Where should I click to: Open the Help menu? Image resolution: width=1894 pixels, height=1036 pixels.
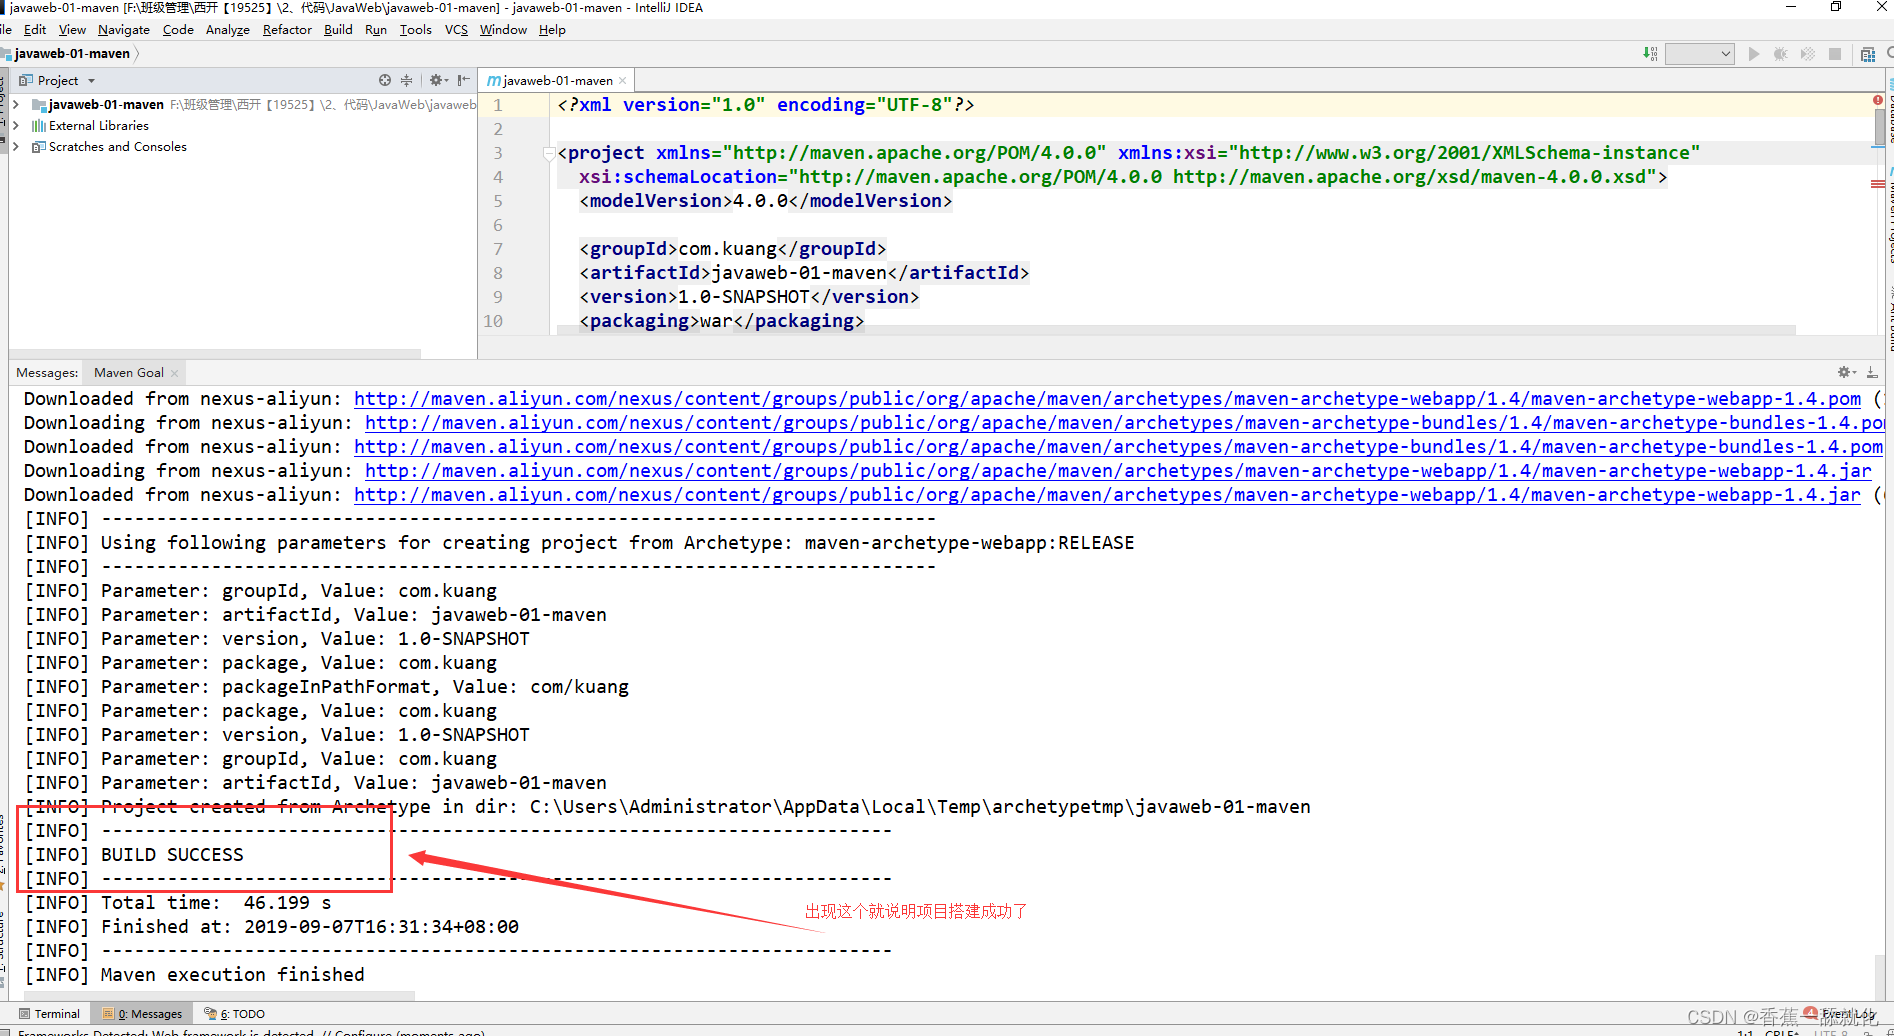click(552, 30)
